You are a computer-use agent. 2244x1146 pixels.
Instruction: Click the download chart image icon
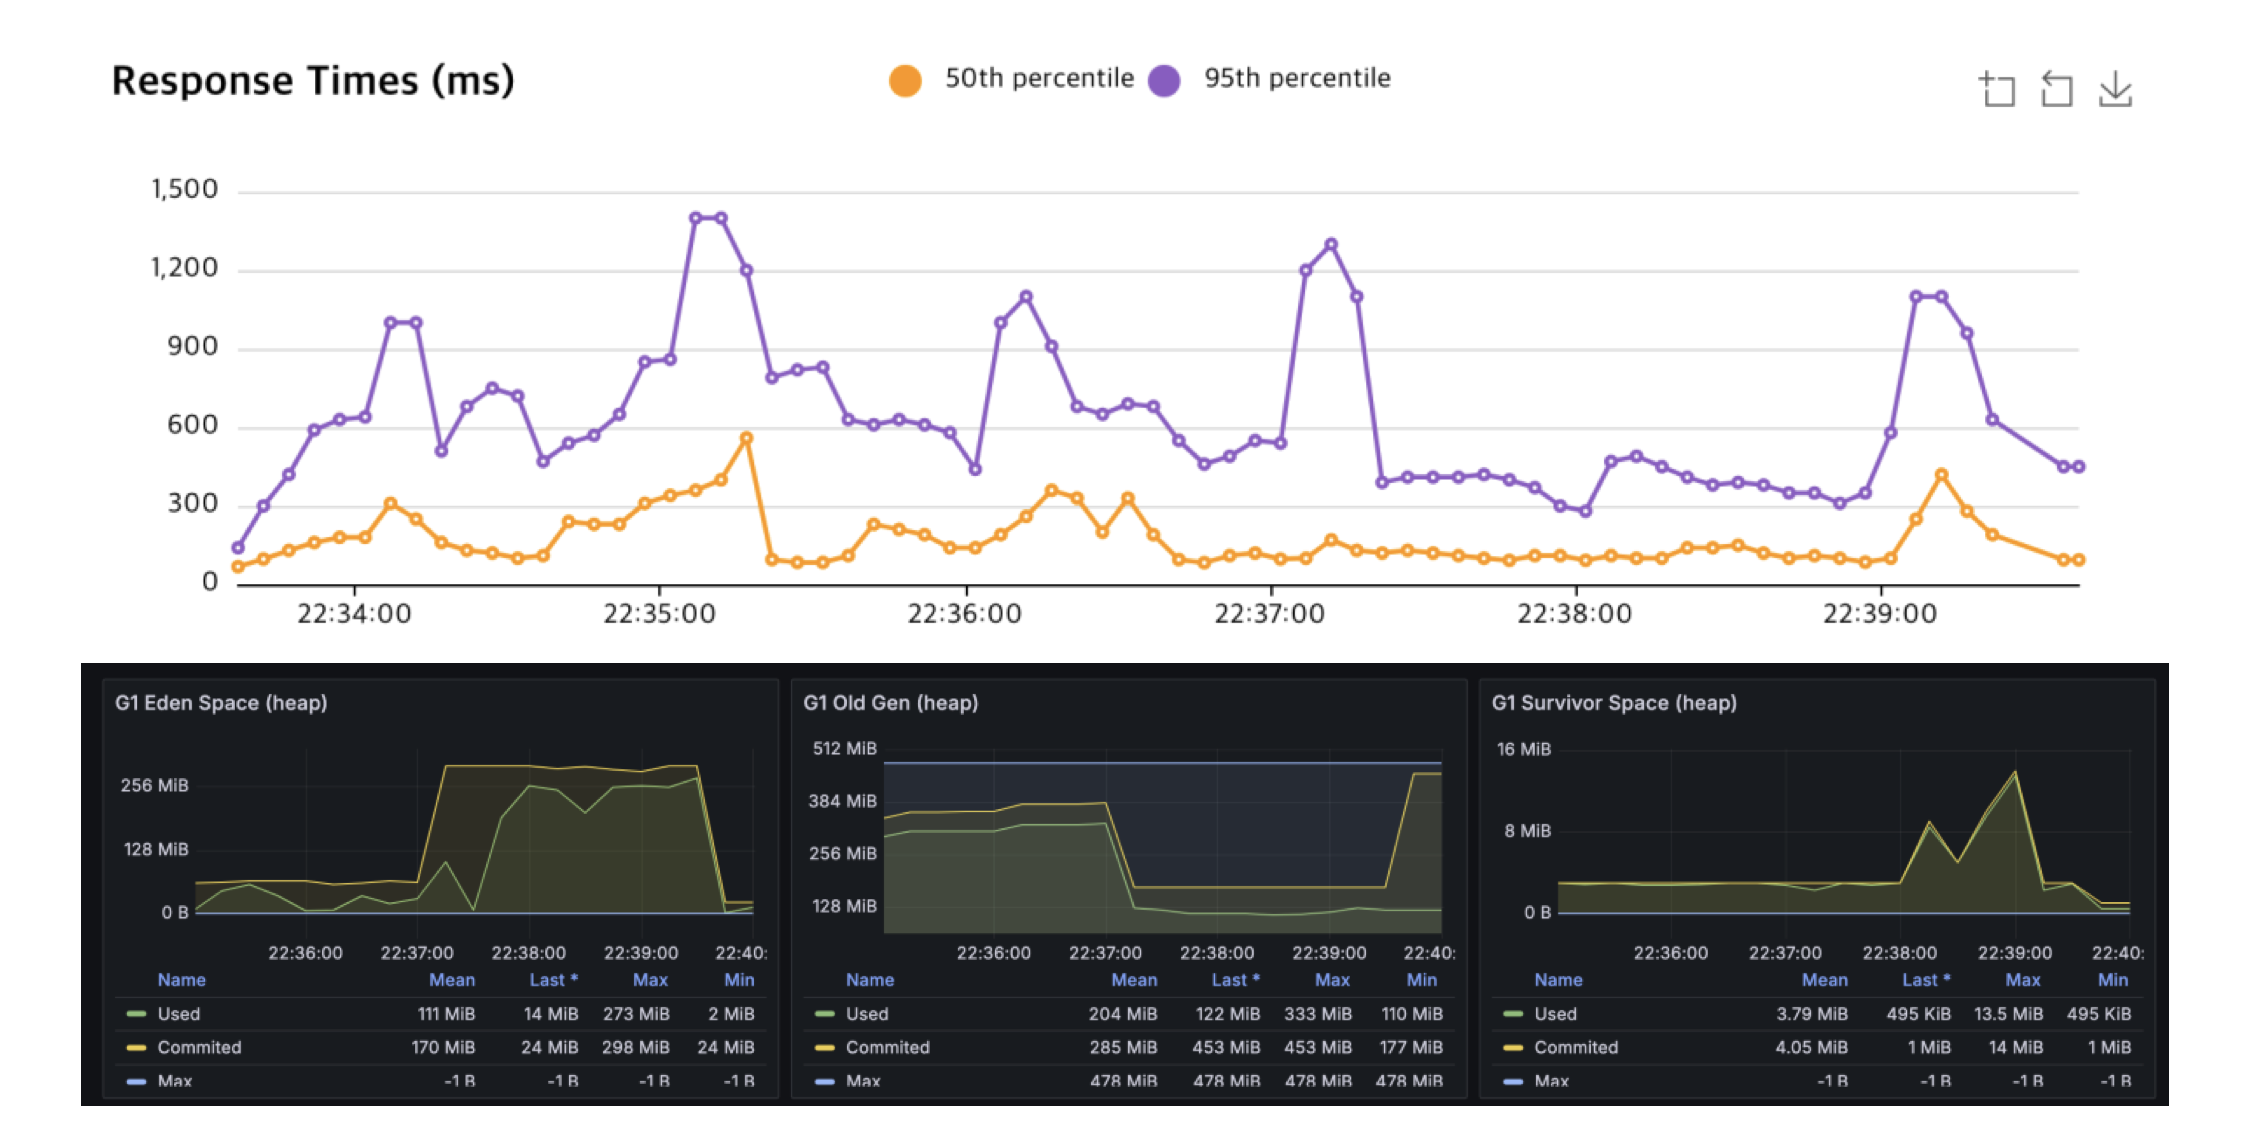[x=2115, y=90]
